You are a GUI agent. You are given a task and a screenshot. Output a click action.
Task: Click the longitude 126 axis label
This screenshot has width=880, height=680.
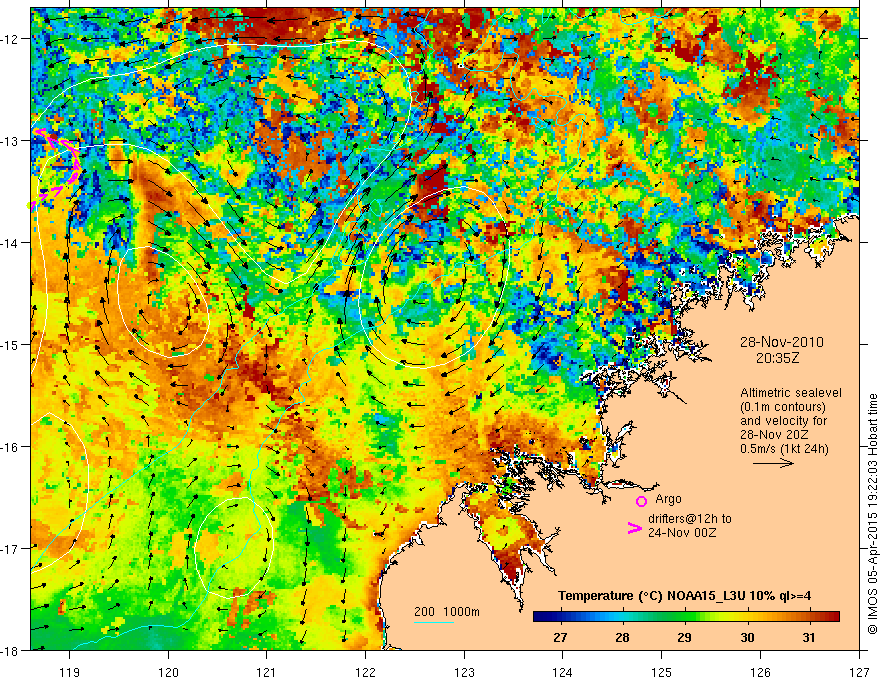pos(760,671)
